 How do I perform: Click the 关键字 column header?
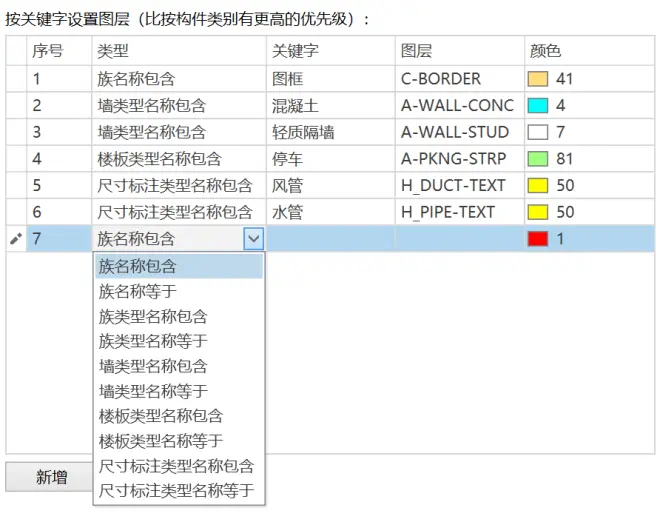pyautogui.click(x=331, y=51)
